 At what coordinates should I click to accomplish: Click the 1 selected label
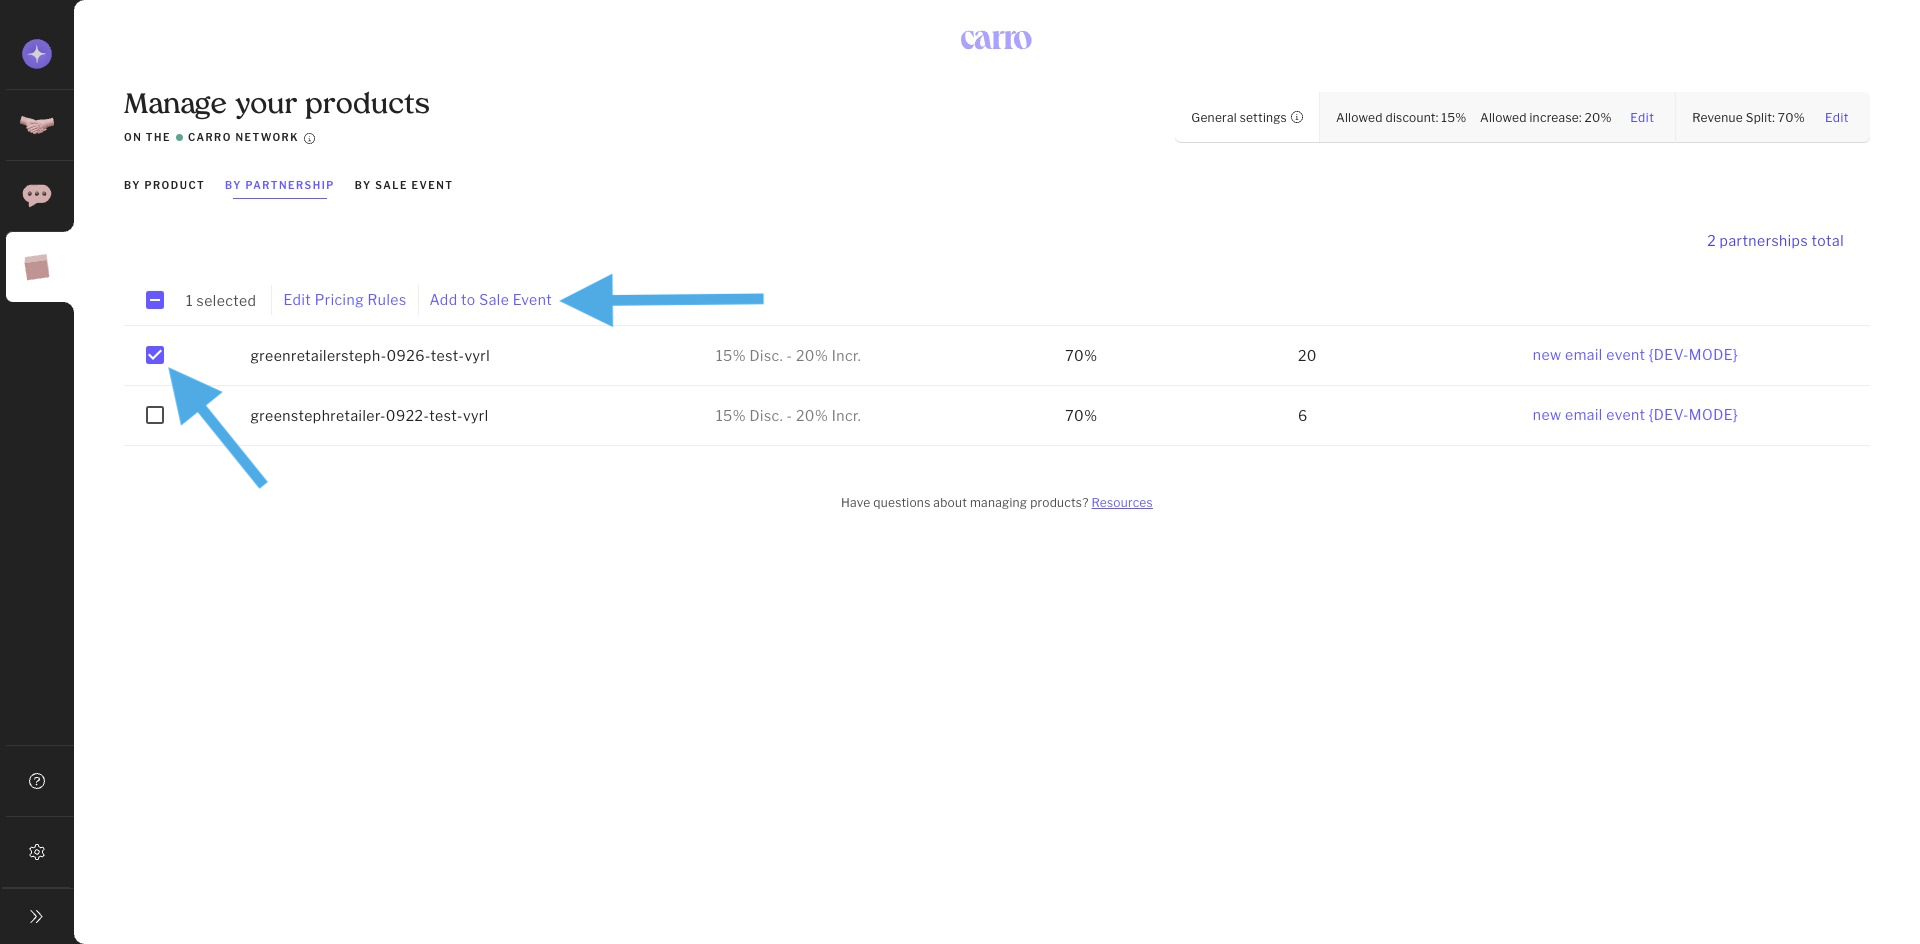click(220, 301)
